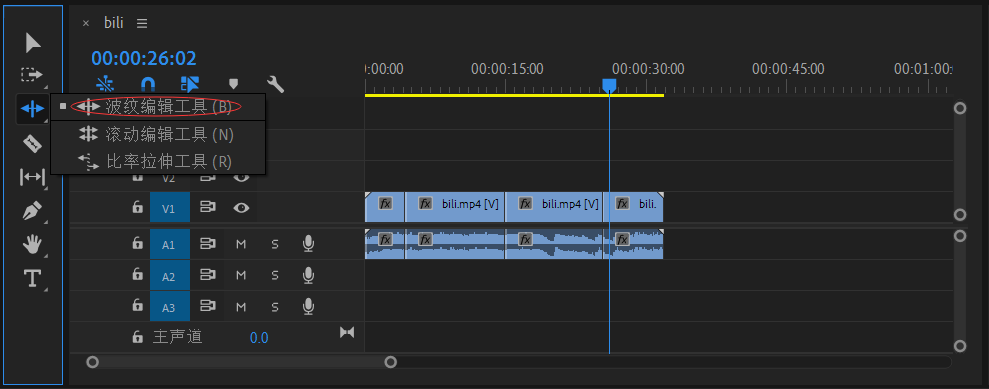
Task: Click left handle of horizontal zoom scrollbar
Action: (x=93, y=362)
